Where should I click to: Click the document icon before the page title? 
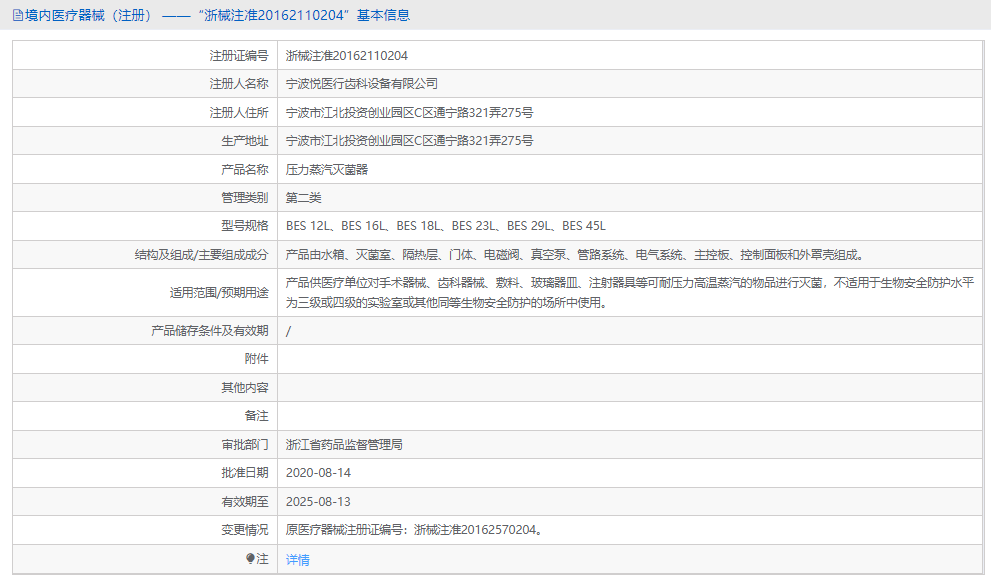[18, 15]
